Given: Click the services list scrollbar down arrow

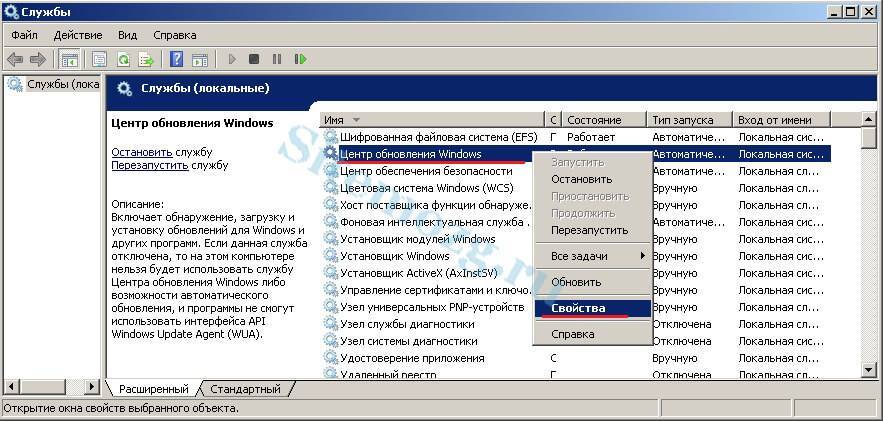Looking at the screenshot, I should coord(869,371).
